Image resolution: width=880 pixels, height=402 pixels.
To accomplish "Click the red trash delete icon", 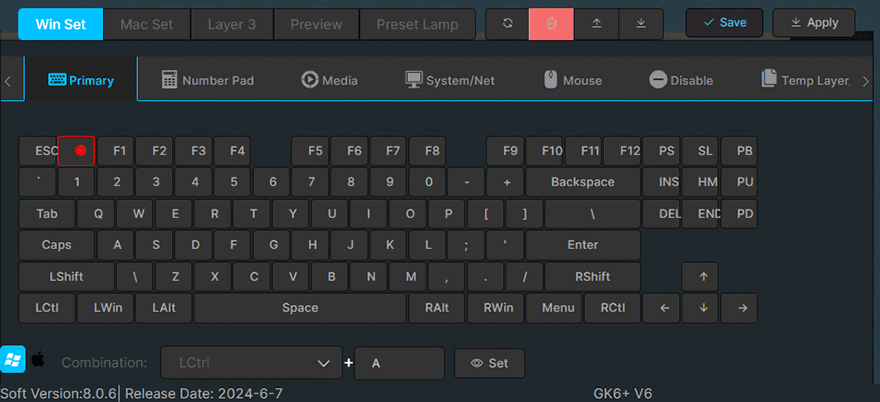I will tap(552, 24).
